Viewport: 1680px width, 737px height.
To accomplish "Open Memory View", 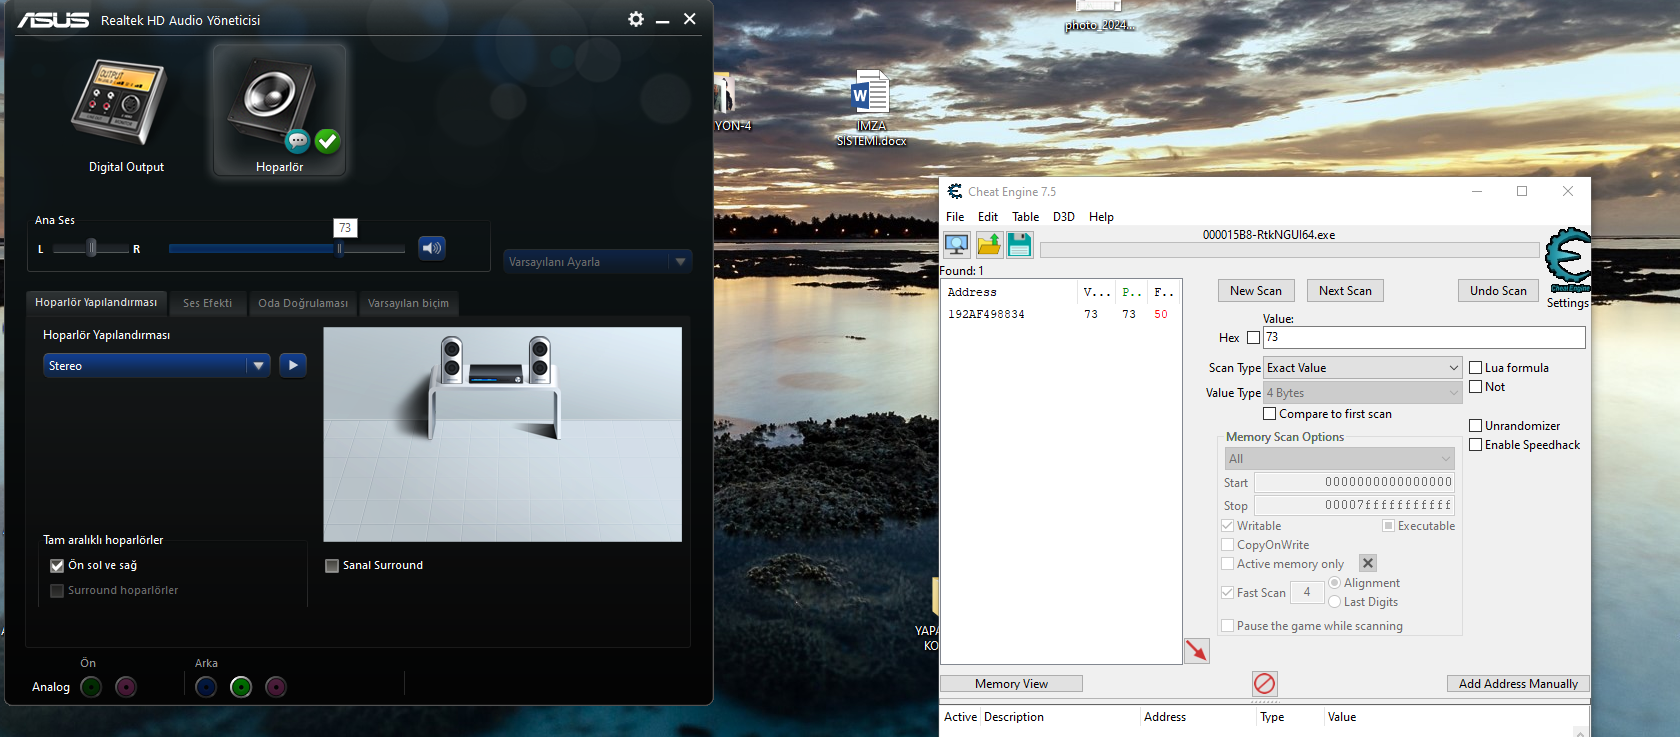I will 1011,684.
